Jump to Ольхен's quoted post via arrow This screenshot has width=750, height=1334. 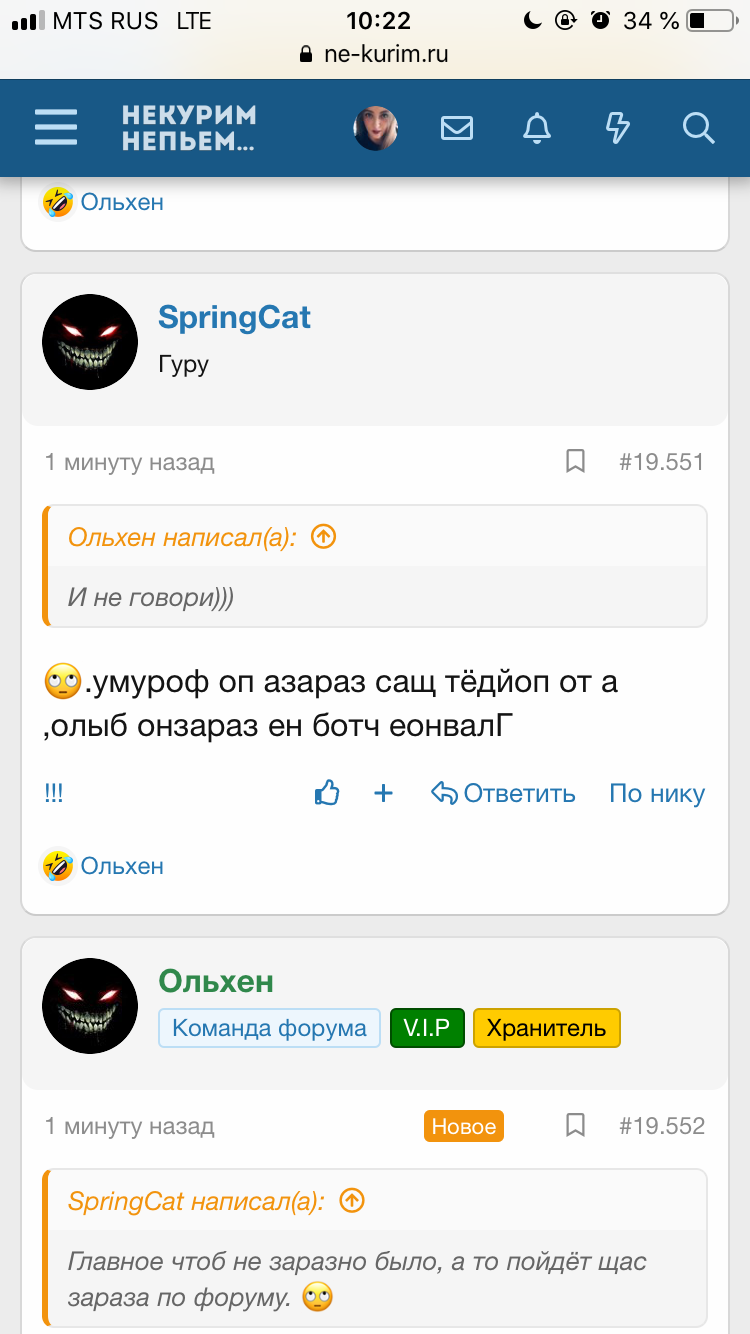click(324, 537)
